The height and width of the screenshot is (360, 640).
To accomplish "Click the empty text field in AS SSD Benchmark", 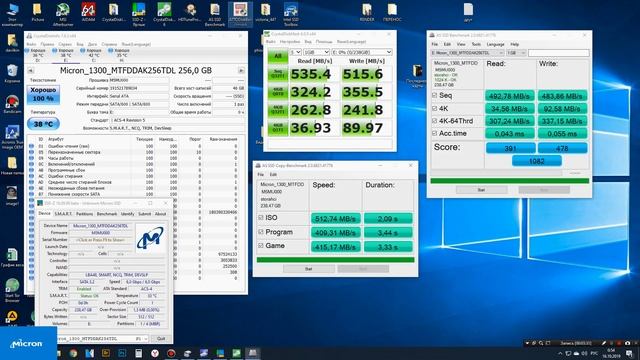I will pos(558,53).
